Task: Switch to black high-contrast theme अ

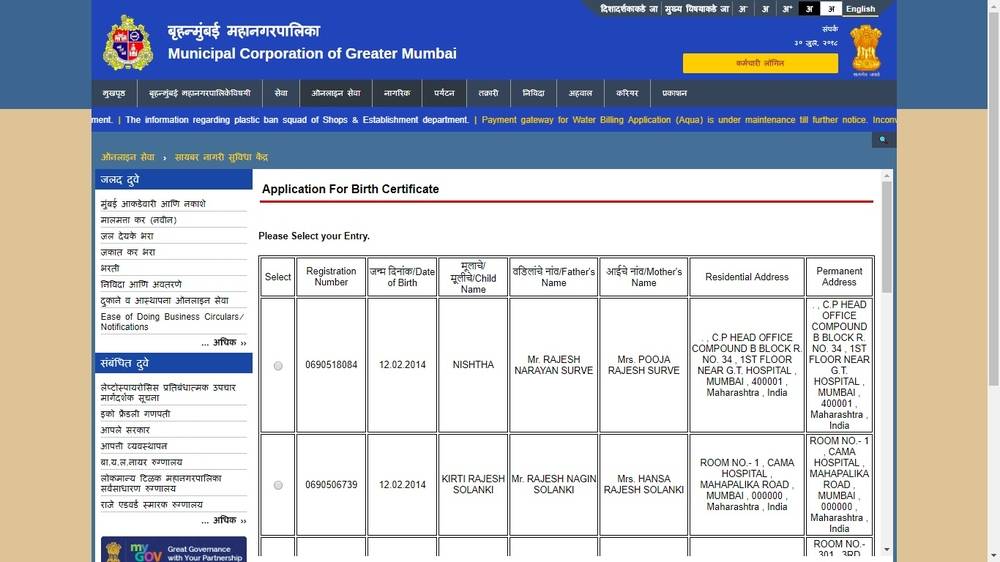Action: click(x=809, y=9)
